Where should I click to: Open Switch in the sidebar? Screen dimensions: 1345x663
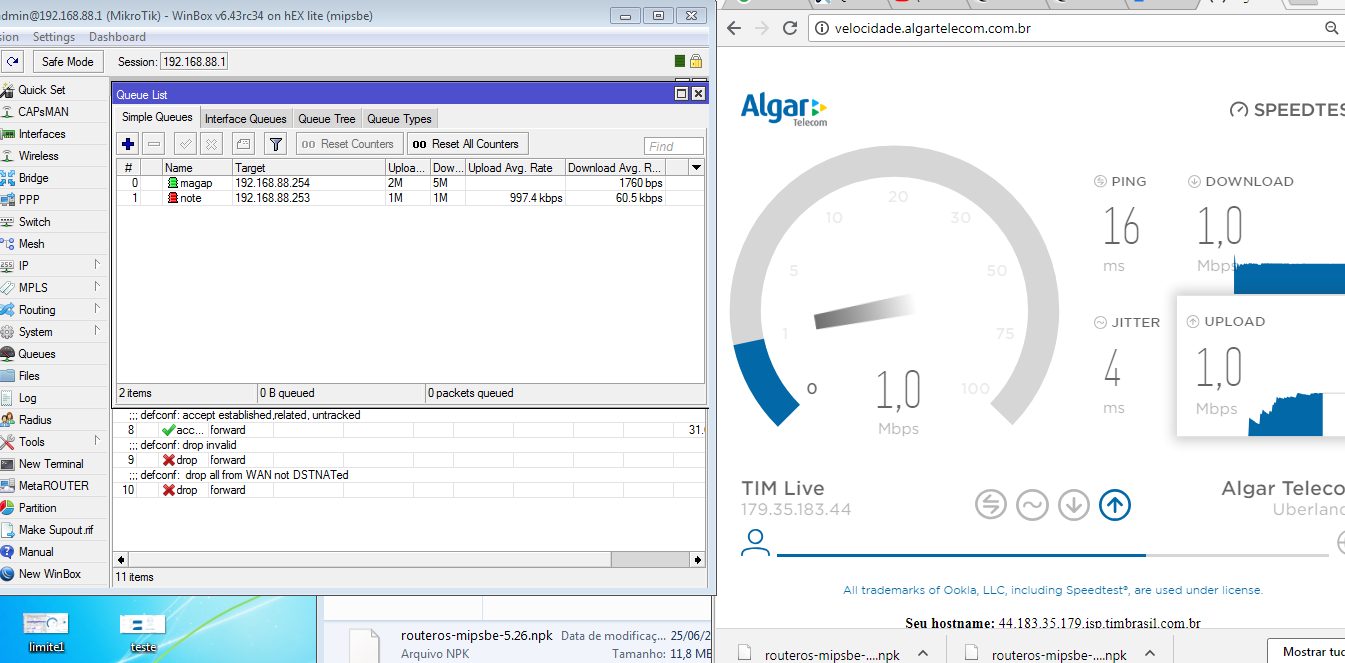(x=34, y=222)
